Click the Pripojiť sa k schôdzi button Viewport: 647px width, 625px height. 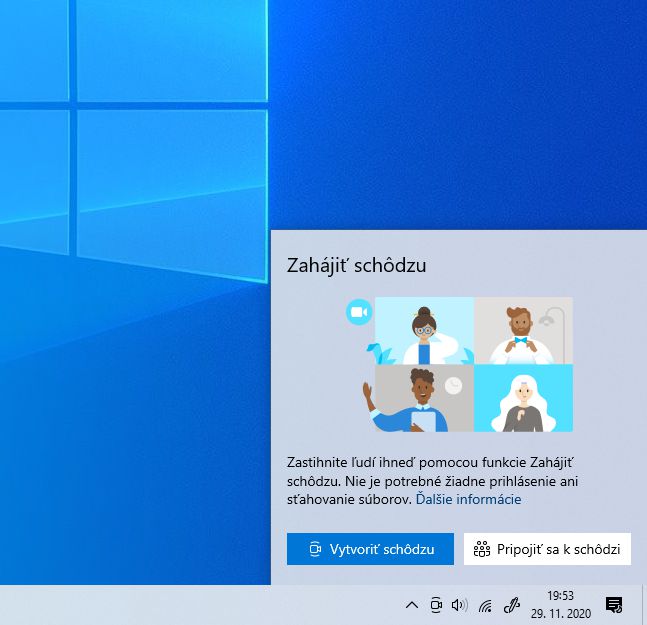coord(547,549)
